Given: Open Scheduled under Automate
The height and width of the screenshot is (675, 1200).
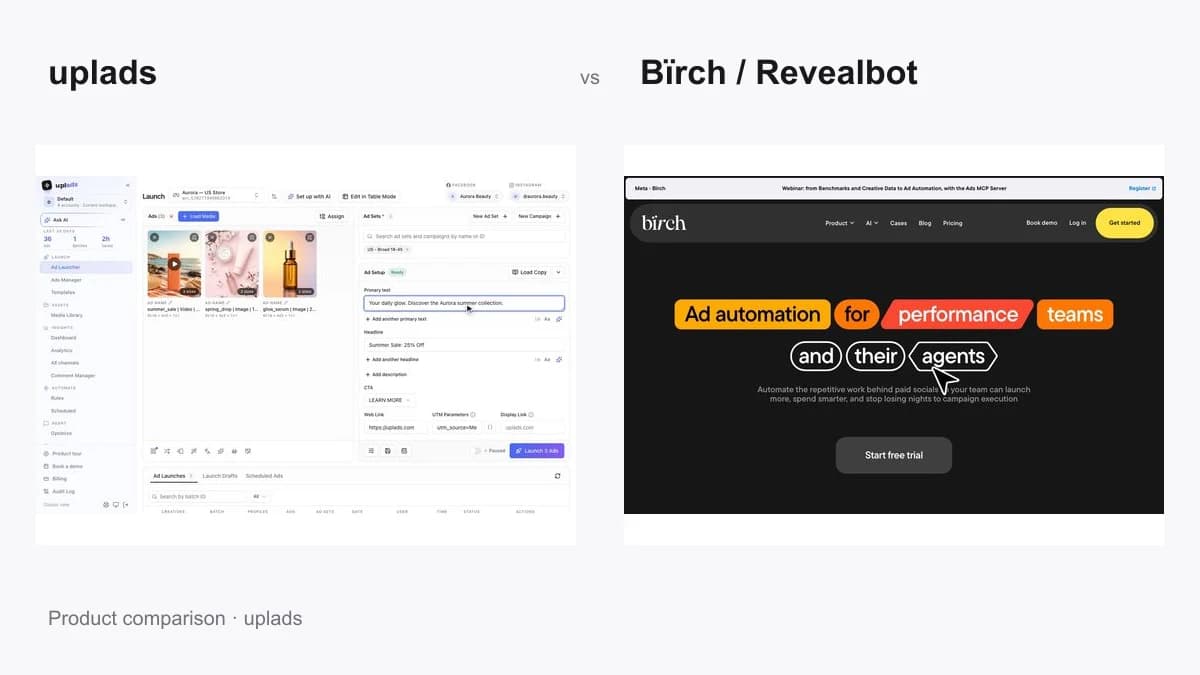Looking at the screenshot, I should [63, 411].
